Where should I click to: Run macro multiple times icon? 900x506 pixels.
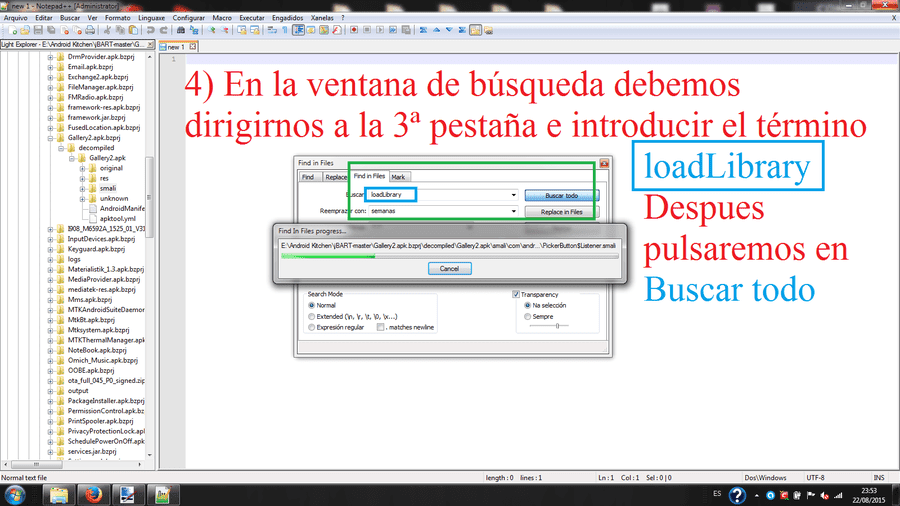[393, 30]
